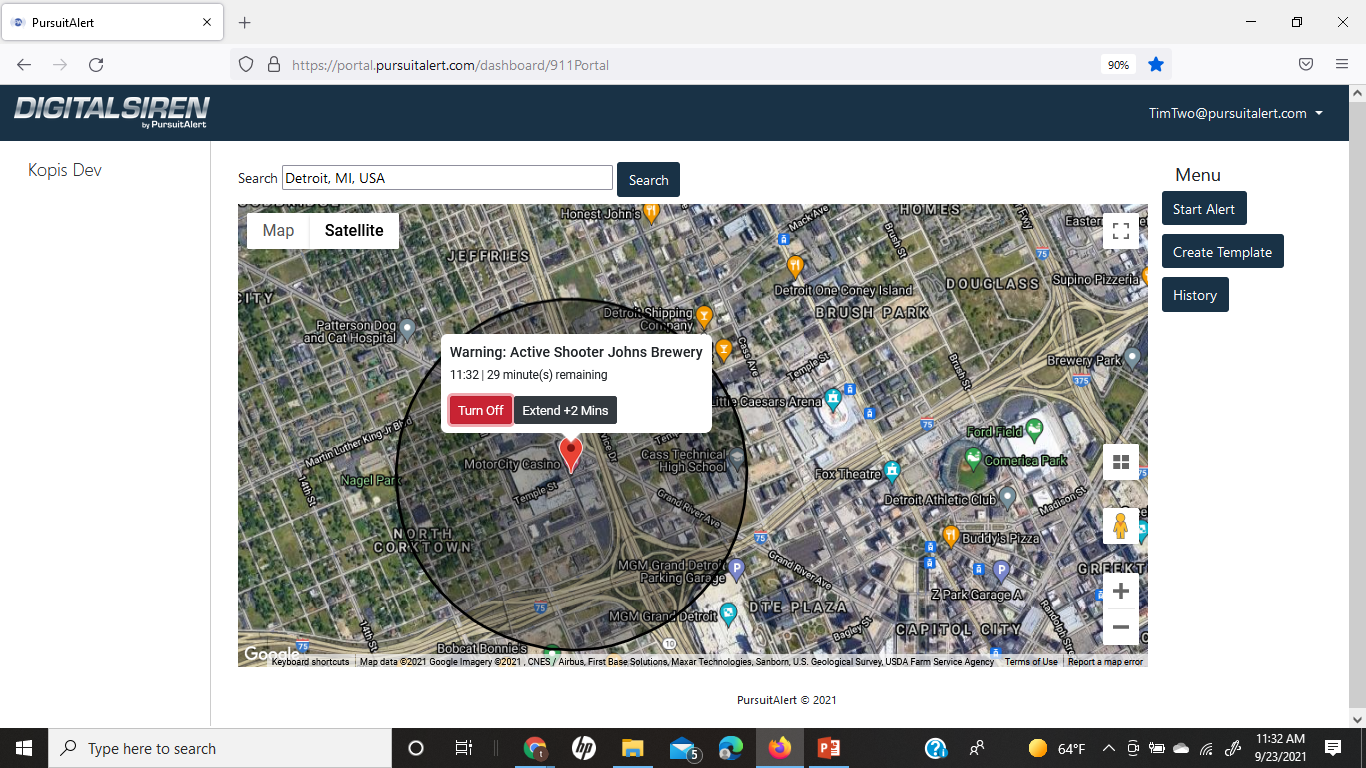Click the Patterson Dog and Cat Hospital marker
The width and height of the screenshot is (1366, 768).
coord(407,328)
